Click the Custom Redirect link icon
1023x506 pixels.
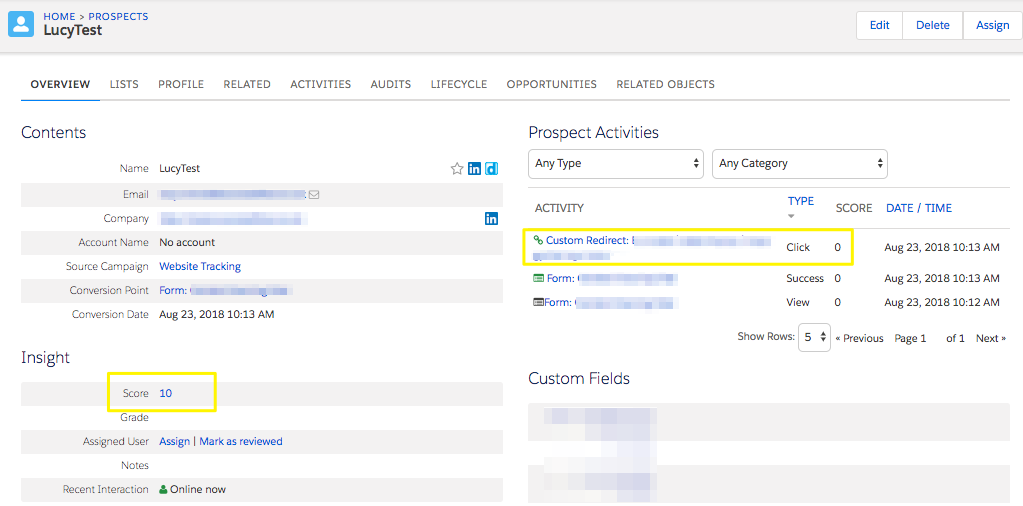click(x=538, y=240)
